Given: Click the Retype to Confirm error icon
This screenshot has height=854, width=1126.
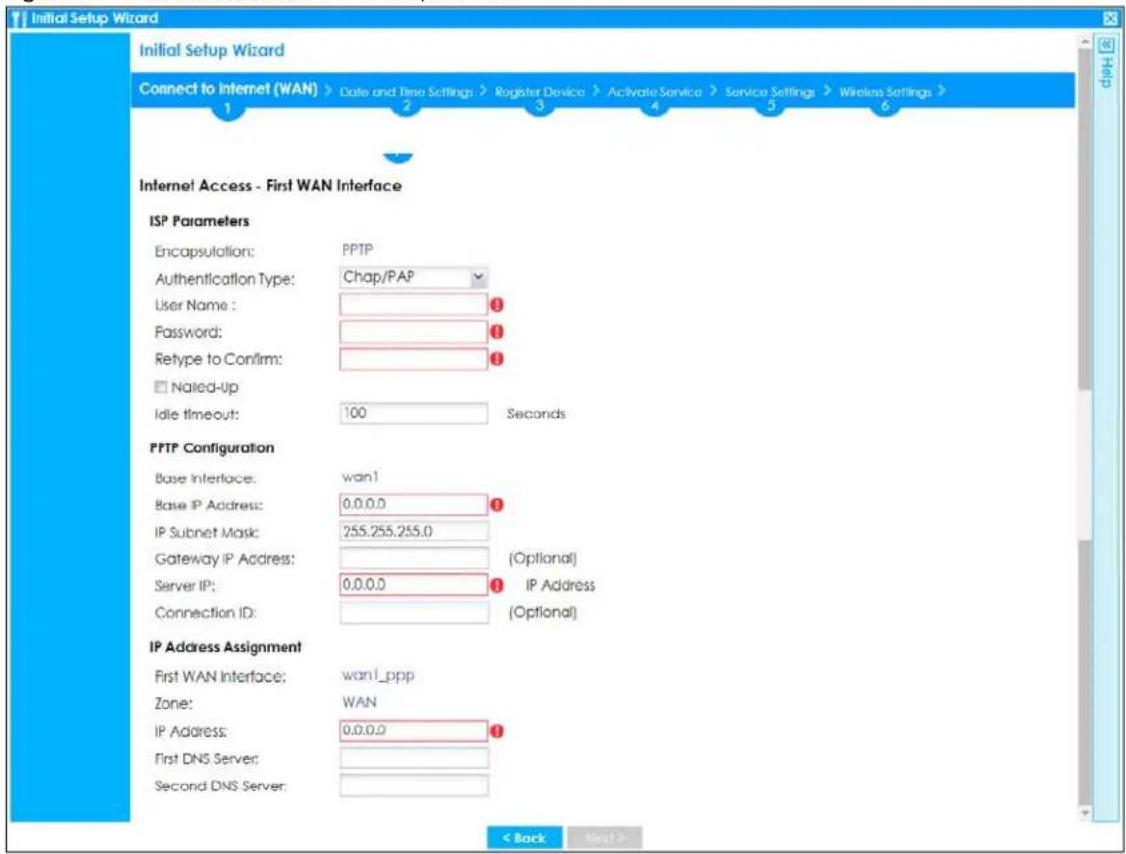Looking at the screenshot, I should coord(496,358).
